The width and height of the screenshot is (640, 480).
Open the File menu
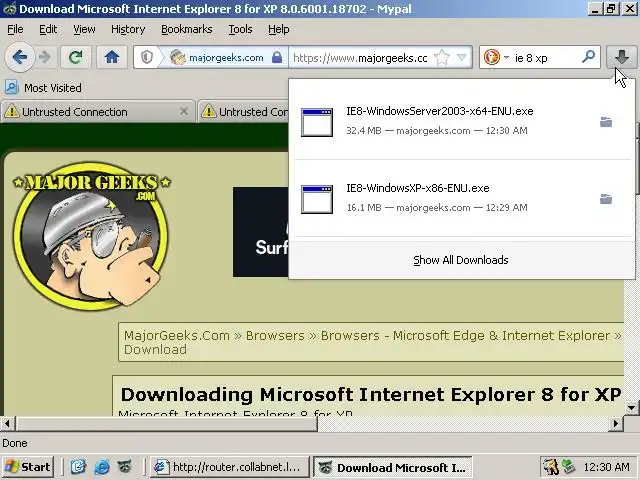(15, 29)
